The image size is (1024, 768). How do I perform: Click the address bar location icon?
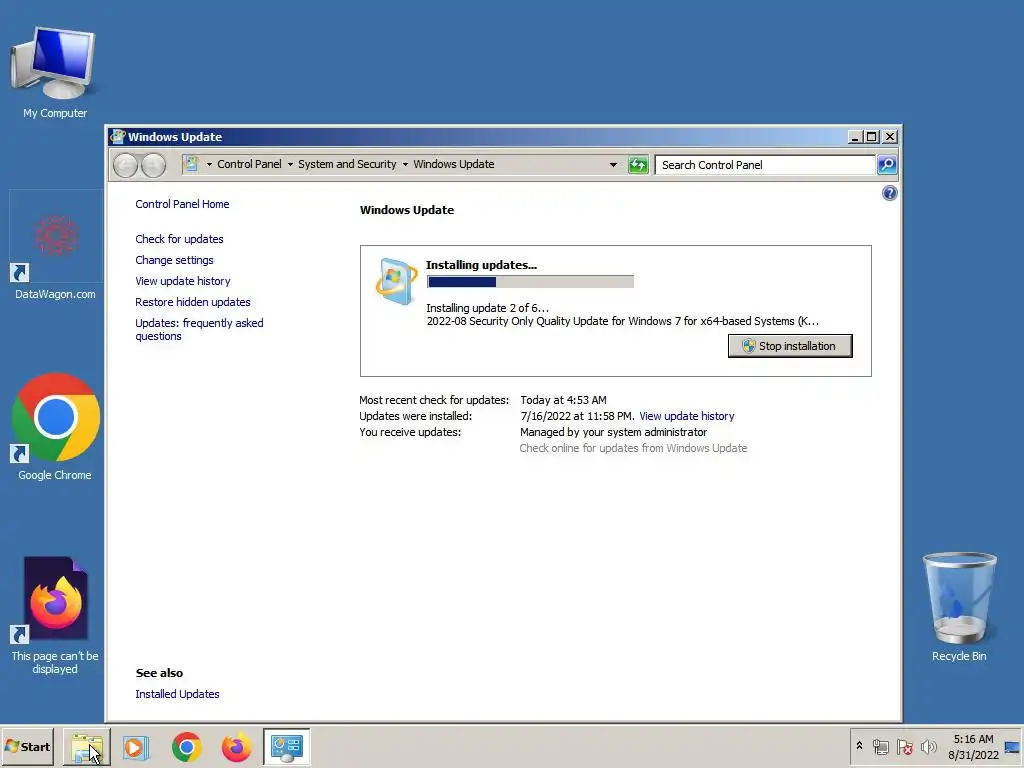click(x=190, y=164)
